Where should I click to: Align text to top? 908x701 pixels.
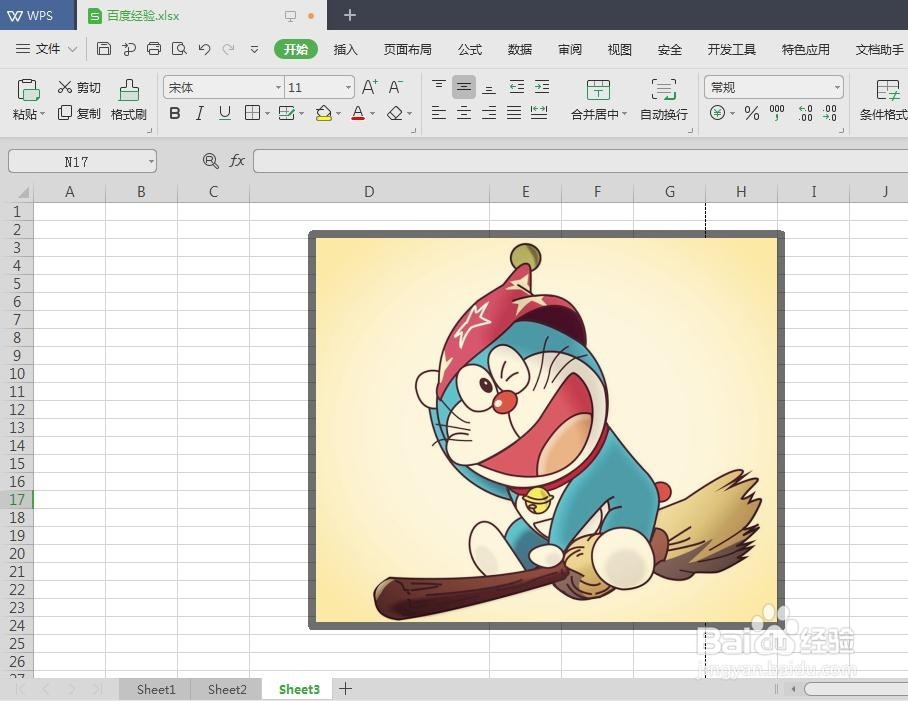439,87
